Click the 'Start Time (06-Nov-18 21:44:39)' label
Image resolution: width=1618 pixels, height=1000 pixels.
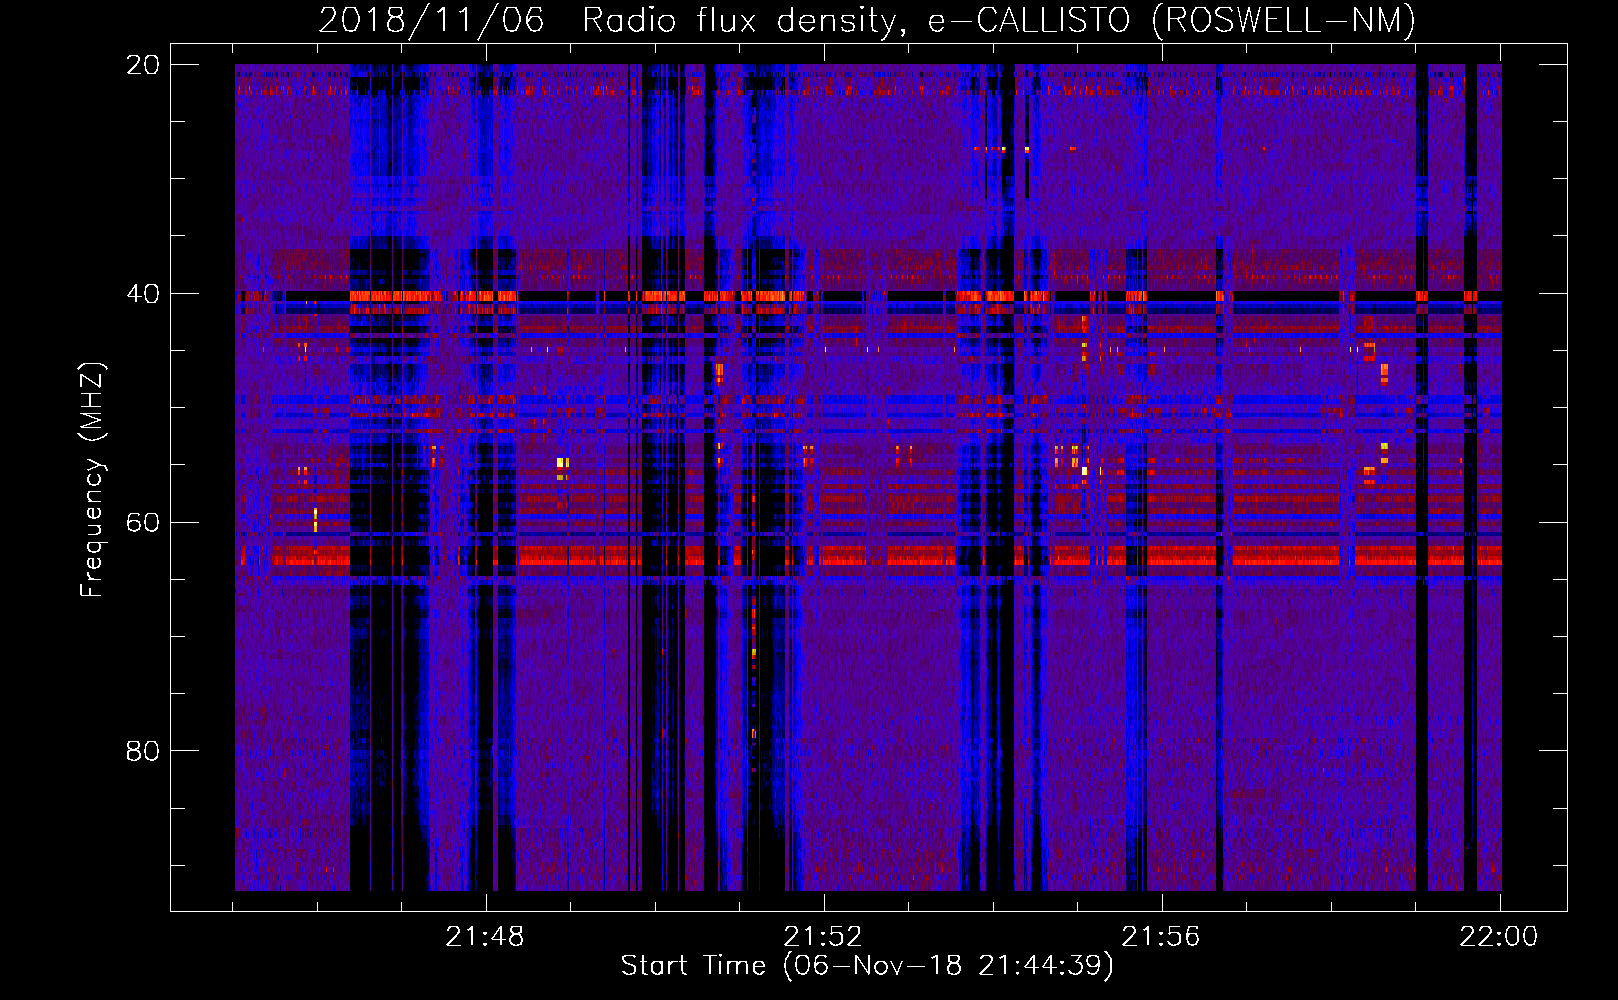(x=867, y=966)
